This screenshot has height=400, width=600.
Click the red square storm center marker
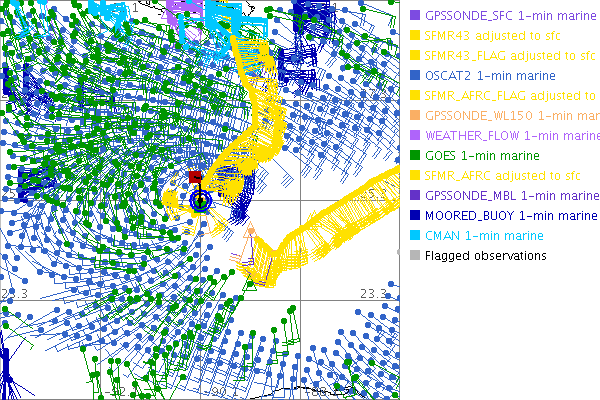[x=196, y=177]
